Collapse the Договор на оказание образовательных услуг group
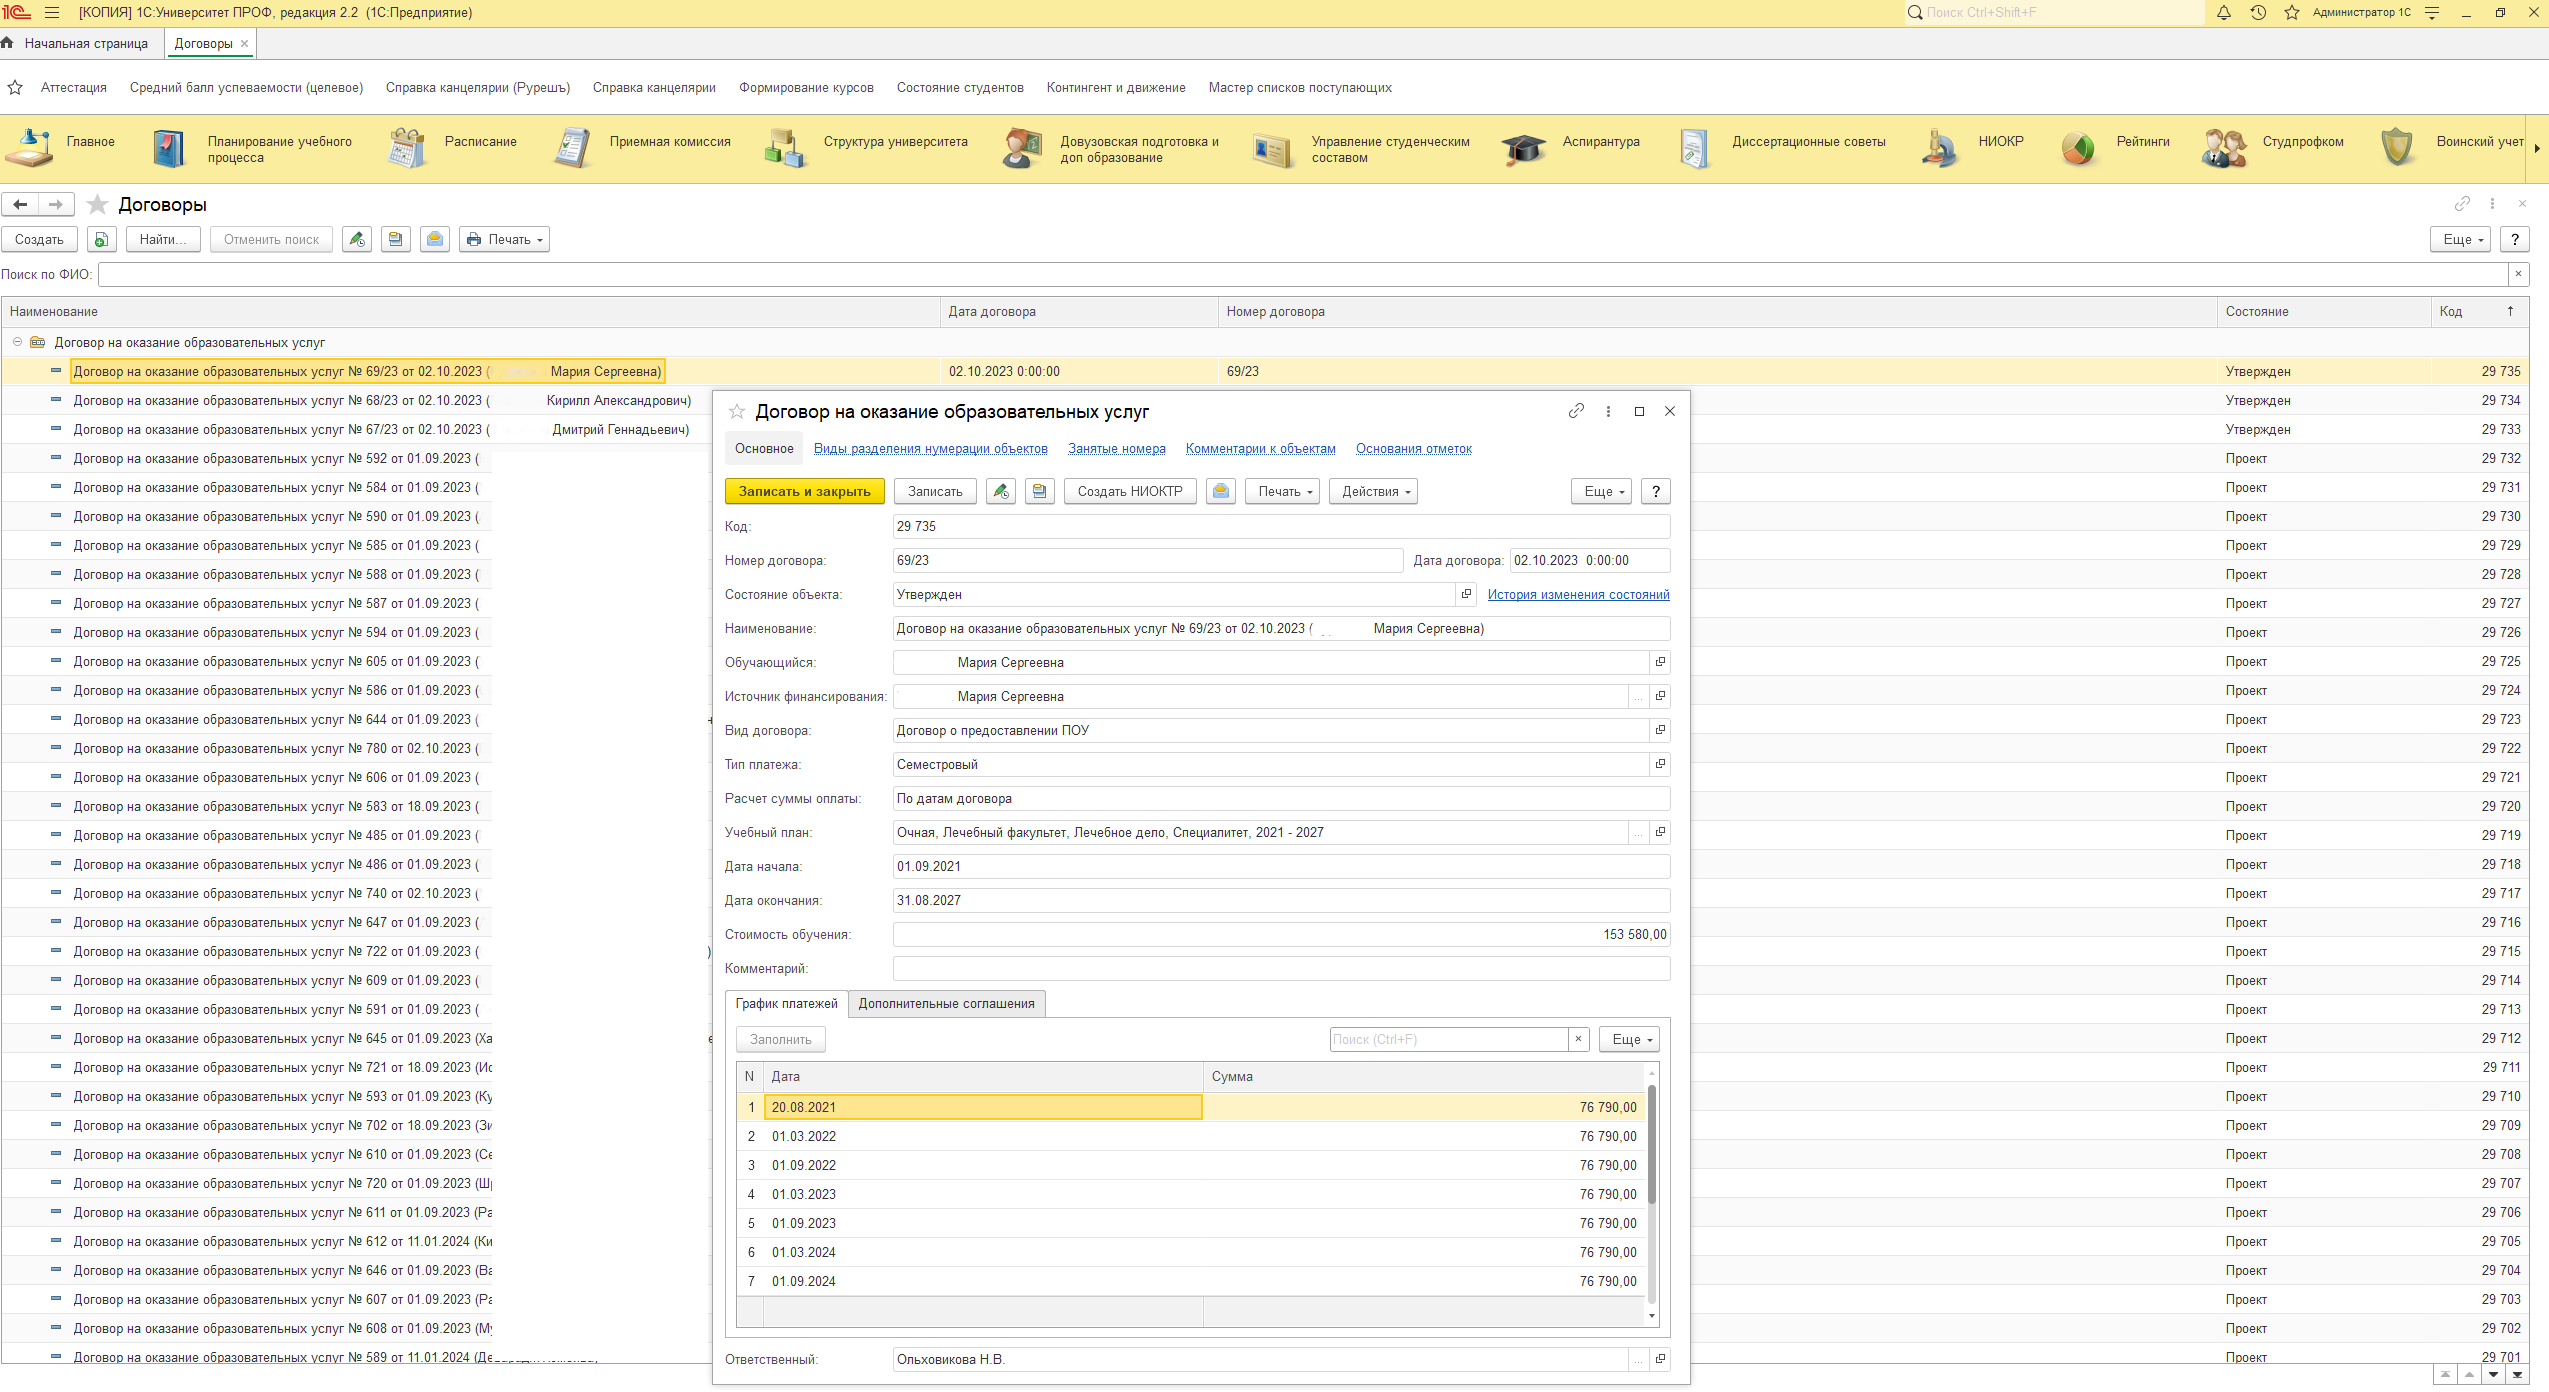 point(17,342)
